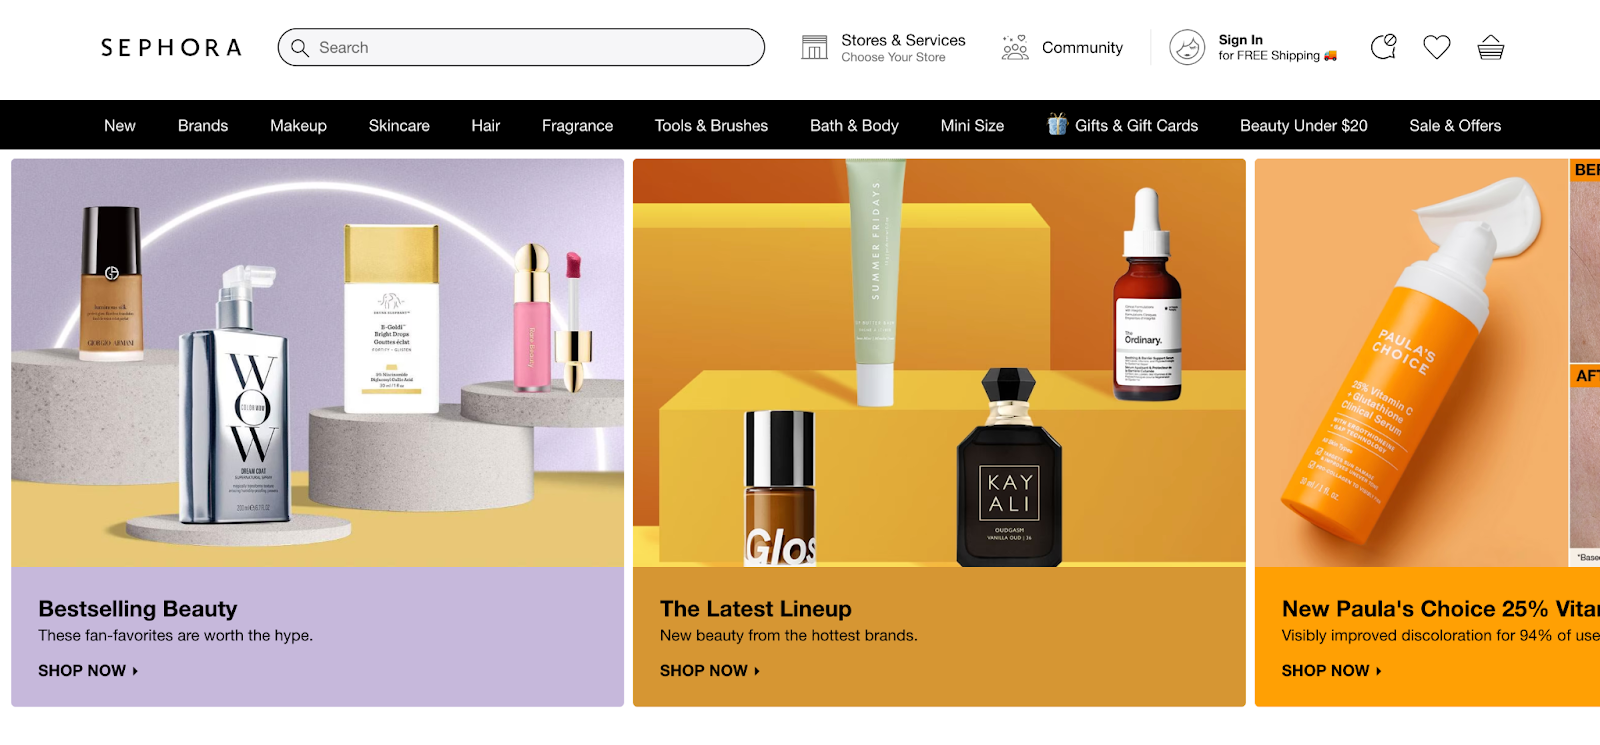
Task: Open the Skincare menu
Action: coord(399,125)
